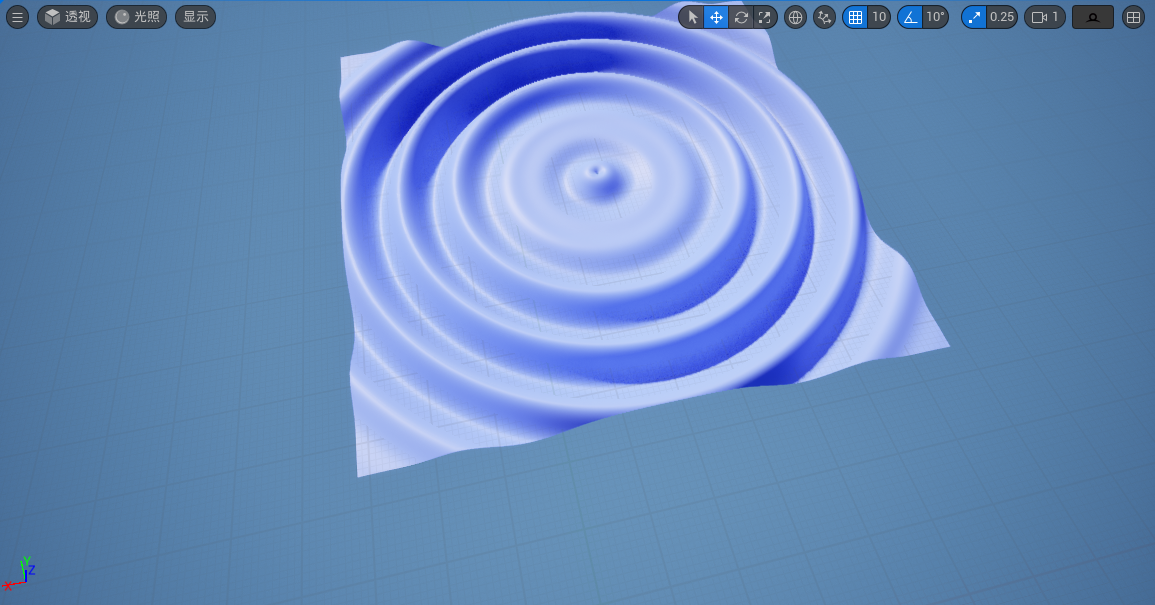Toggle viewport layout maximize/restore icon
1155x605 pixels.
point(1133,17)
